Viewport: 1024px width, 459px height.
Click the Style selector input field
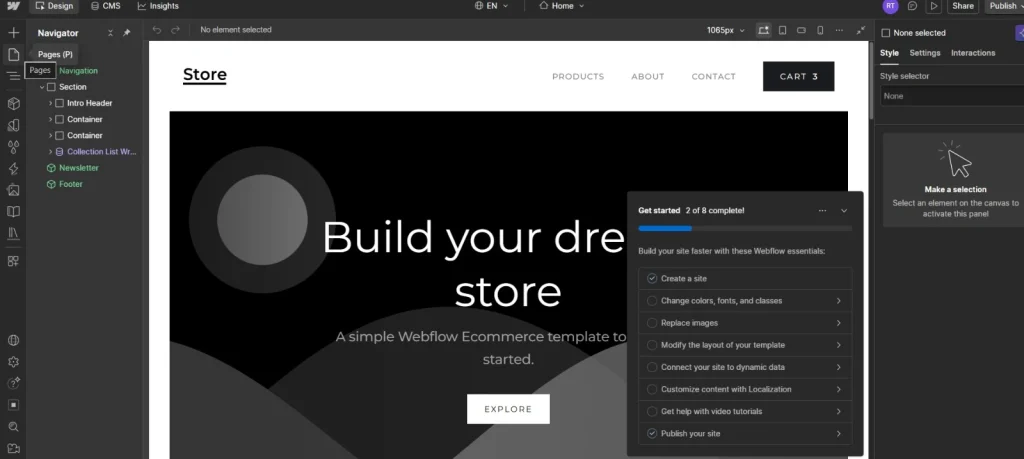coord(952,96)
